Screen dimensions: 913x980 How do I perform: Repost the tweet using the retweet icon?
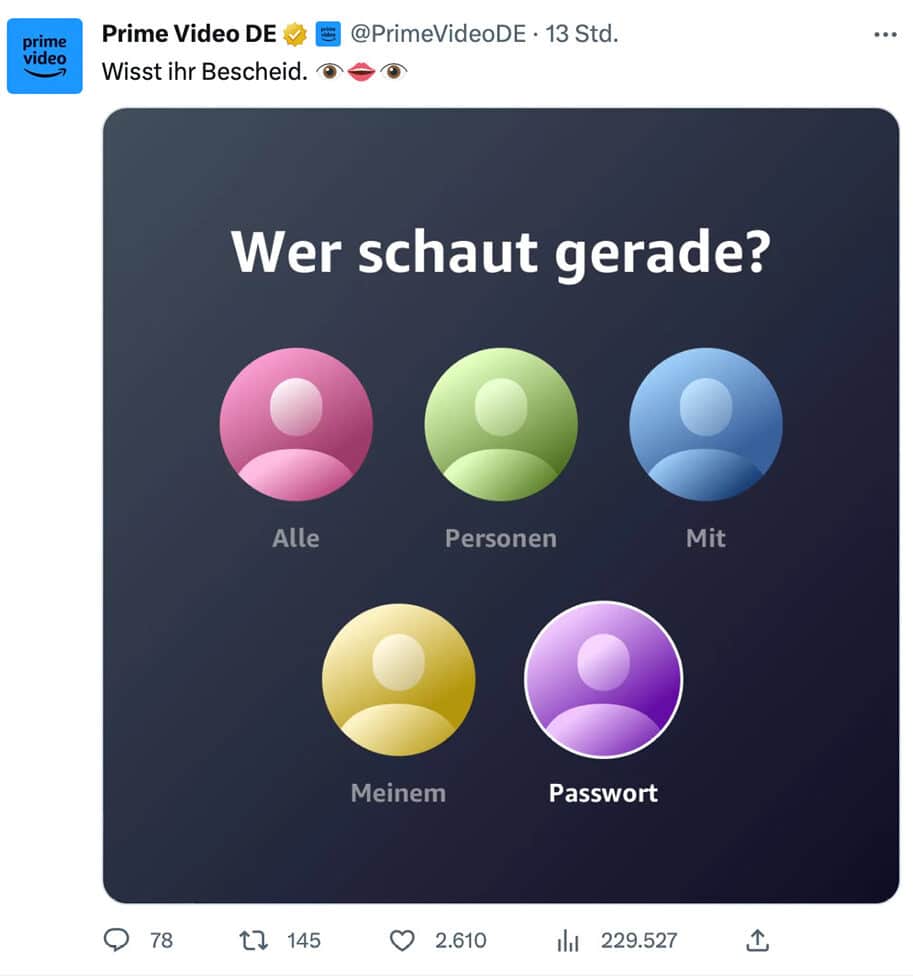pos(253,940)
